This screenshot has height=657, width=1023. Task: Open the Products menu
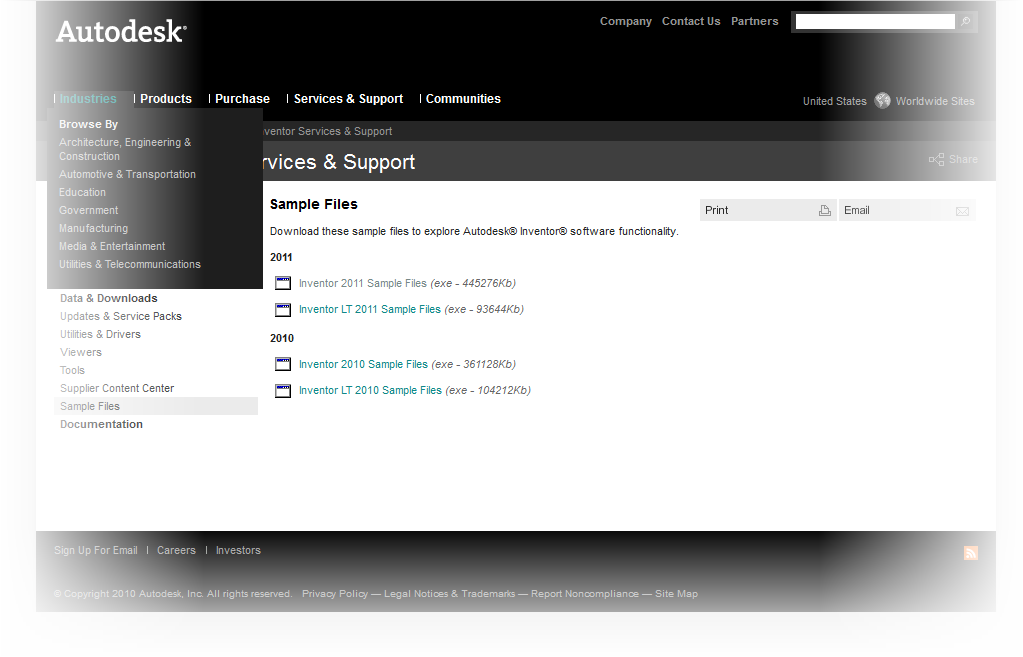click(166, 98)
